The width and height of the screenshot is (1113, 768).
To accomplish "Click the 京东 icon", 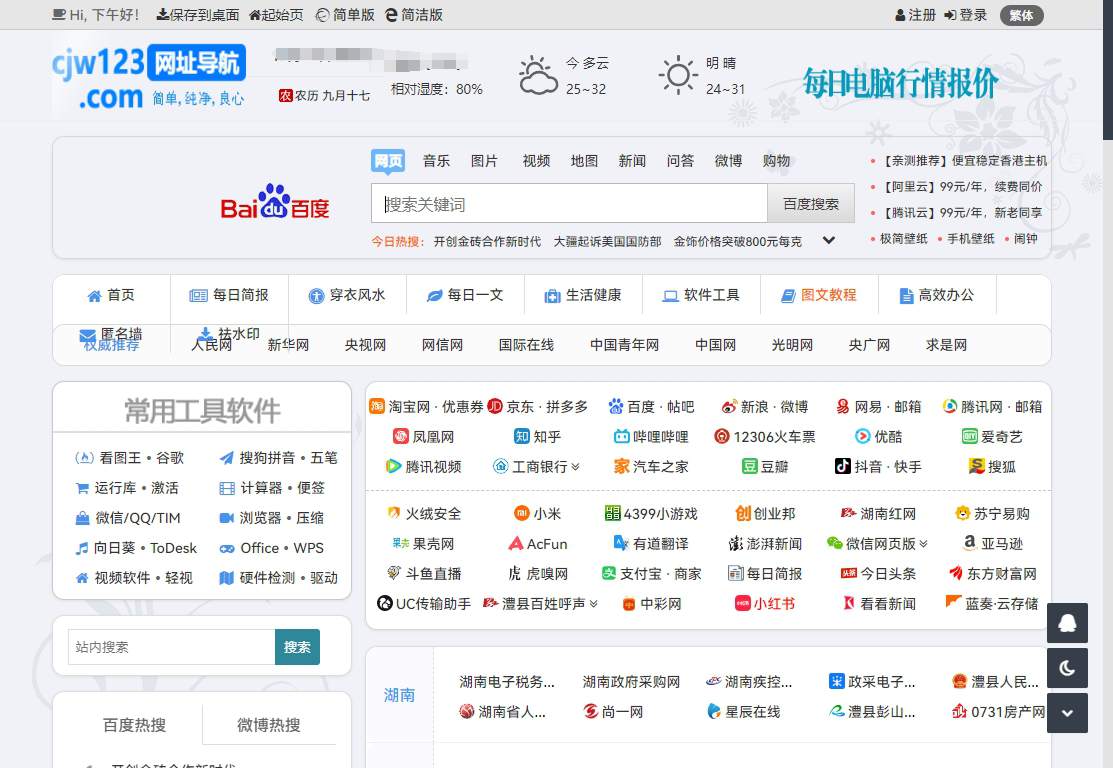I will pyautogui.click(x=495, y=406).
